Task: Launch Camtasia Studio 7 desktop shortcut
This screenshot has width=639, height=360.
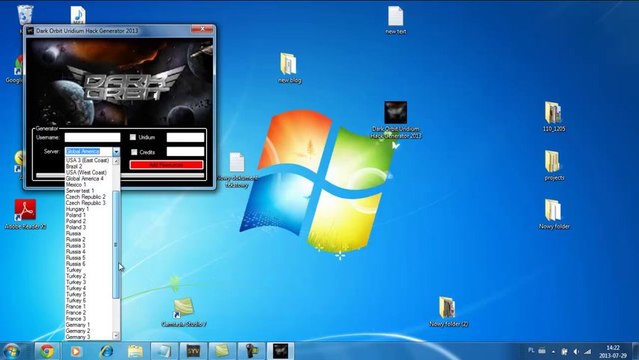Action: (x=183, y=312)
